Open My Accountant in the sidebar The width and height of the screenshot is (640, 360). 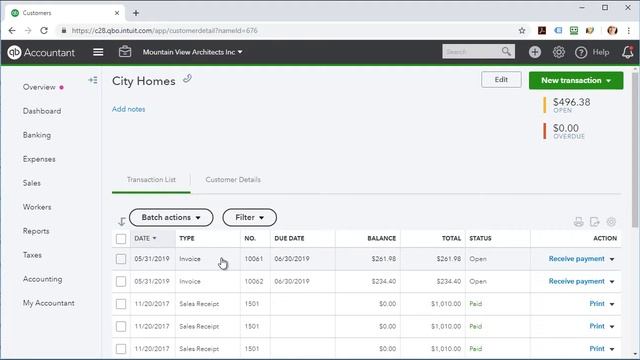[49, 303]
